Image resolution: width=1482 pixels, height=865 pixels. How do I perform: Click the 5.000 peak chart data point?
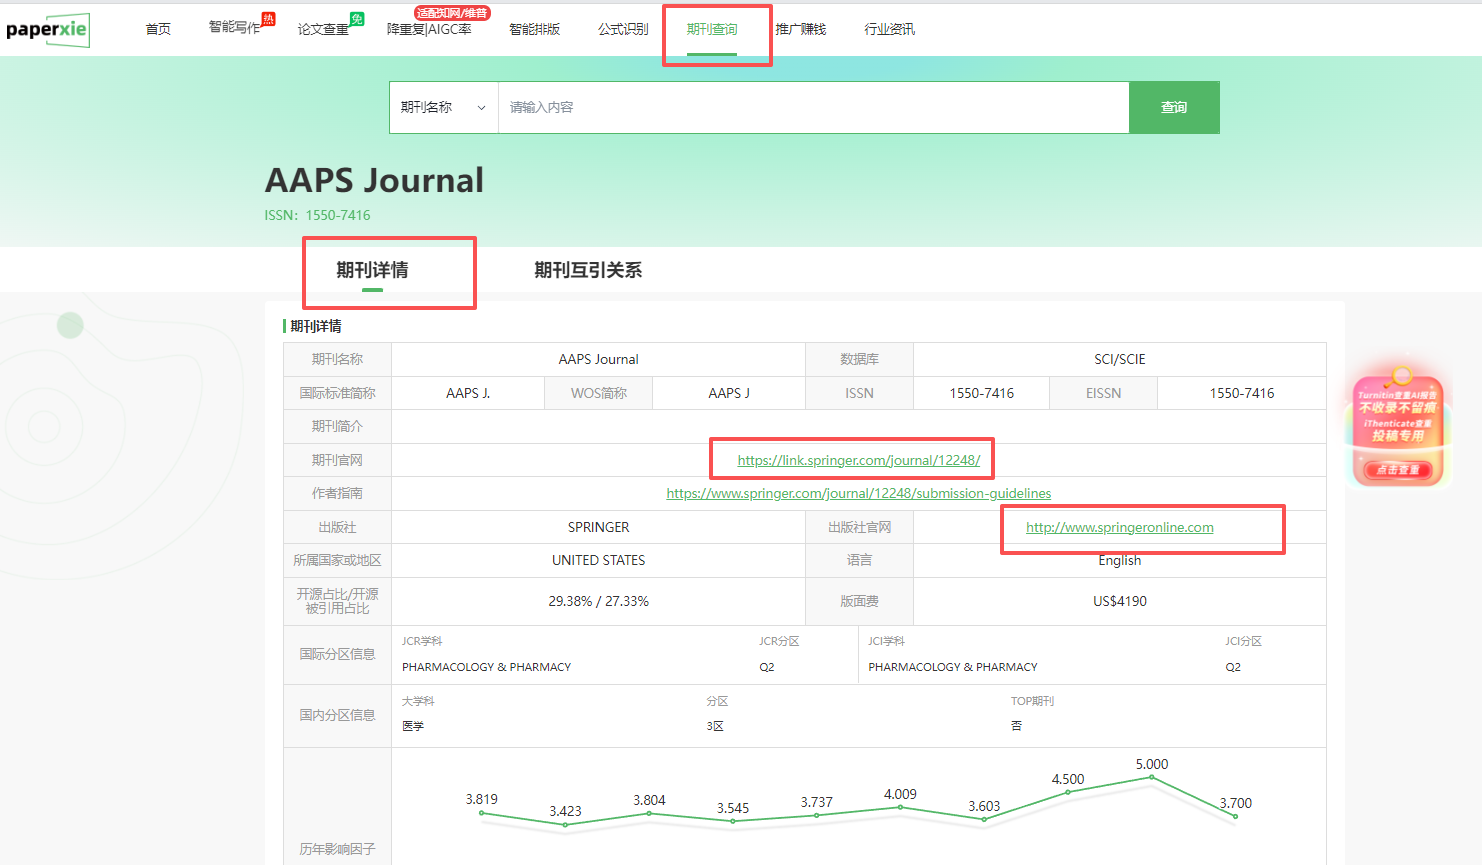pos(1152,777)
